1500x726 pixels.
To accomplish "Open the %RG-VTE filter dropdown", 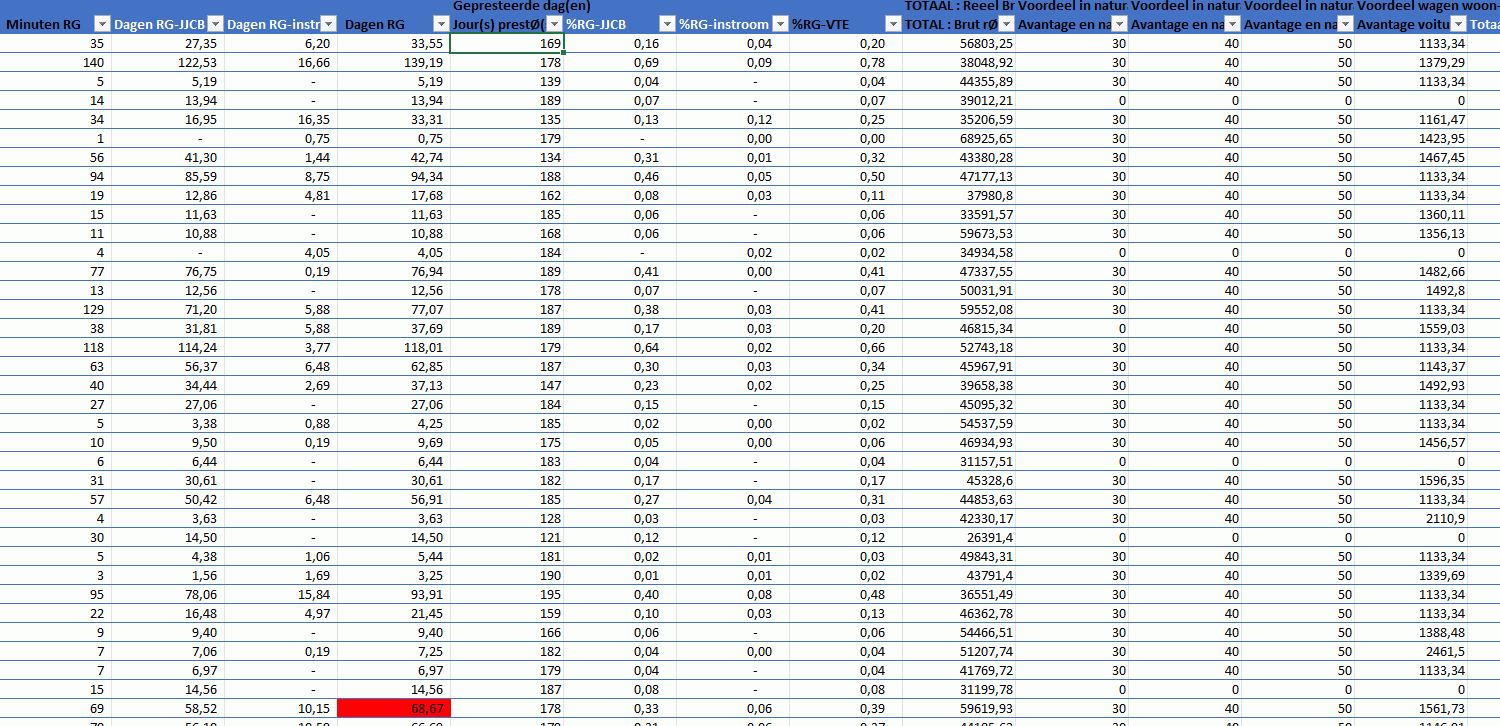I will [894, 24].
